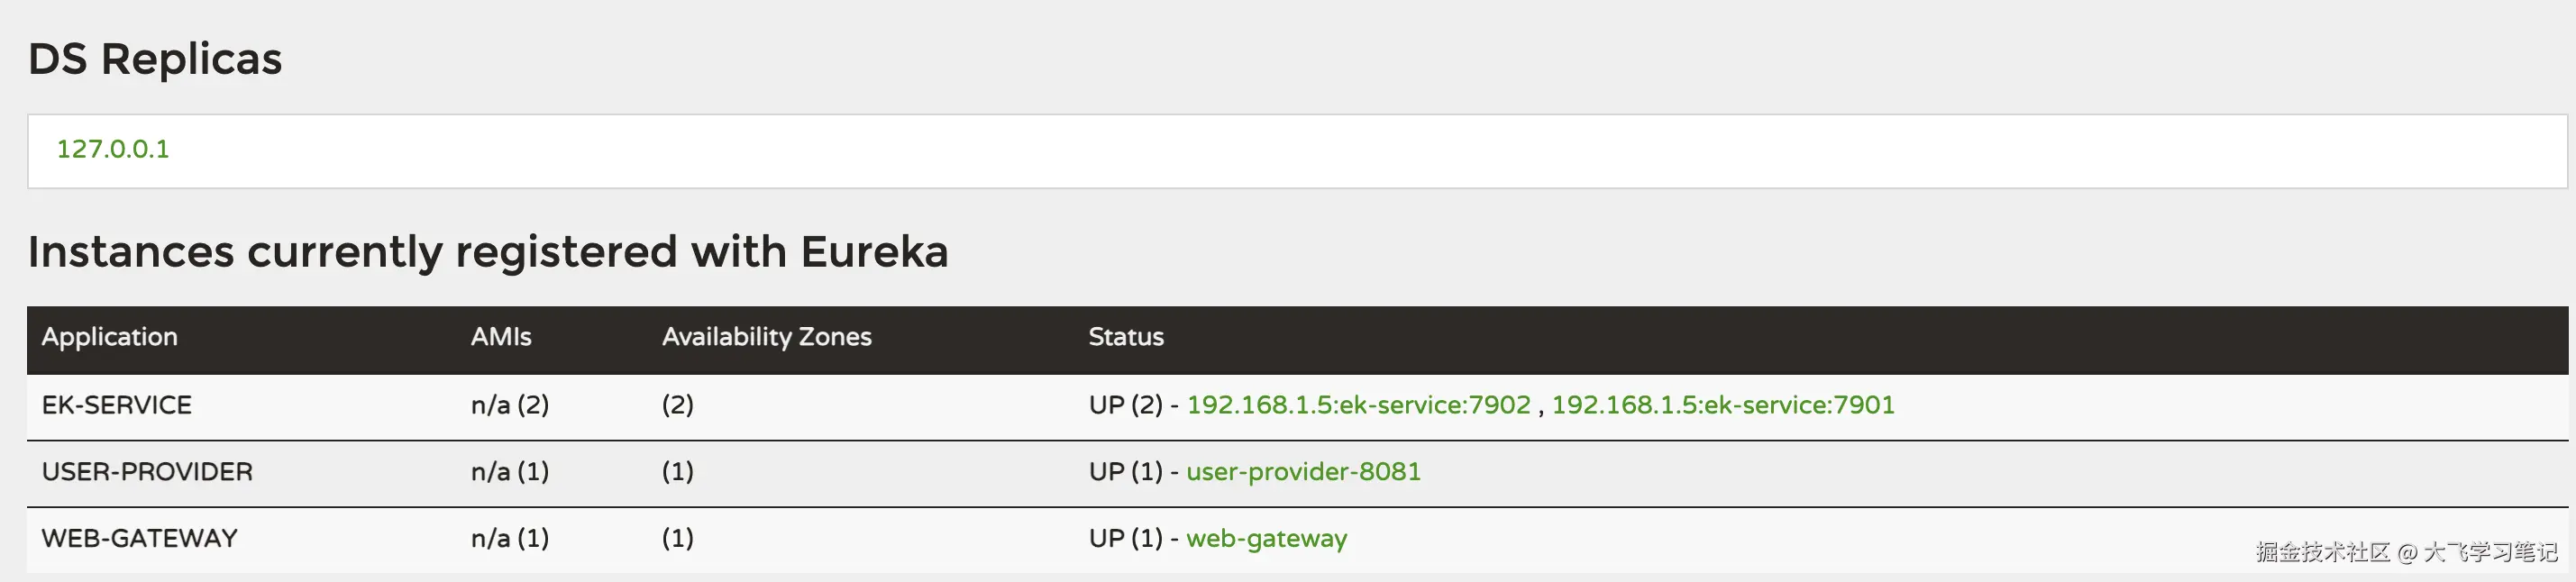2576x582 pixels.
Task: Select the USER-PROVIDER application name
Action: tap(147, 472)
